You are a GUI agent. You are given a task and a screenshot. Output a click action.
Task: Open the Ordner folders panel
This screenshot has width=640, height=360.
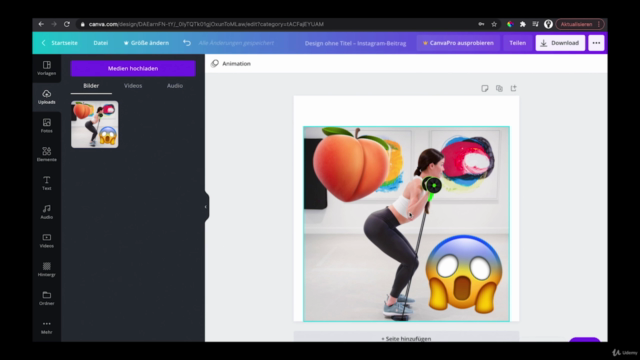click(x=47, y=298)
